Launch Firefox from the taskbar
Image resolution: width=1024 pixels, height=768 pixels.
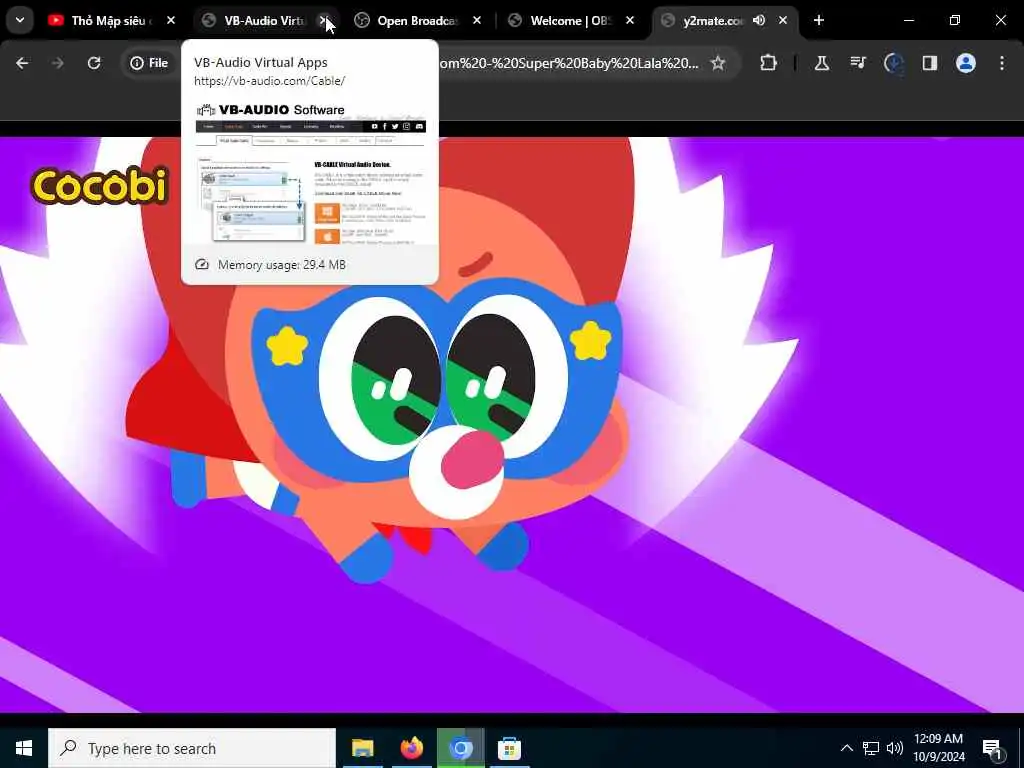411,748
